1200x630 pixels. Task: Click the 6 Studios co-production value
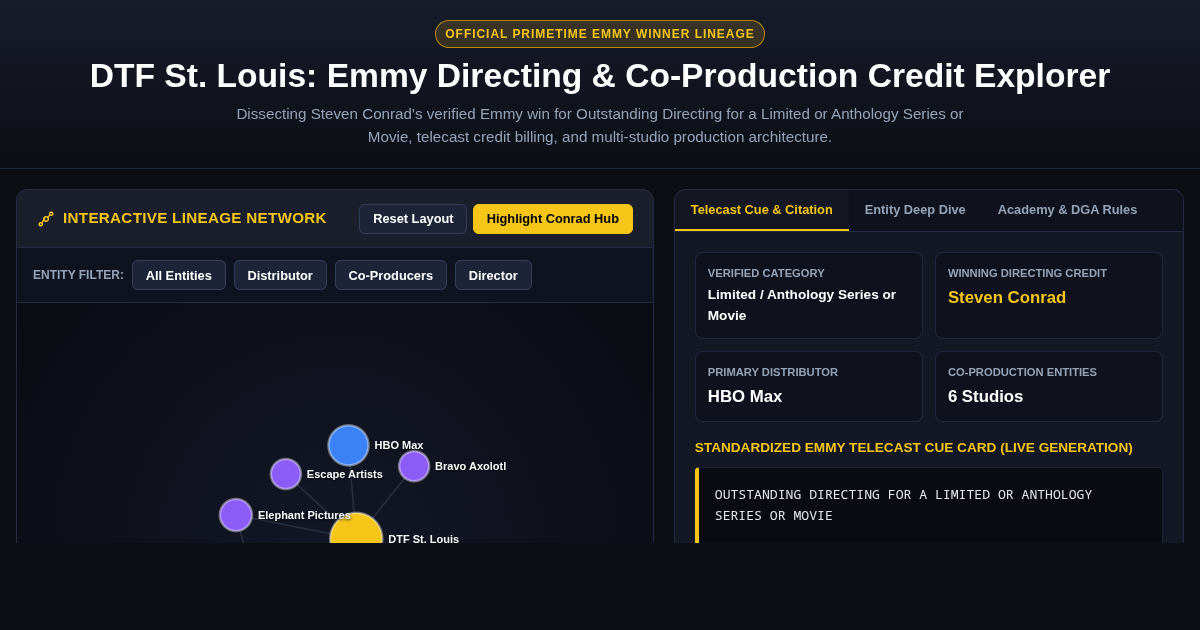(x=985, y=397)
